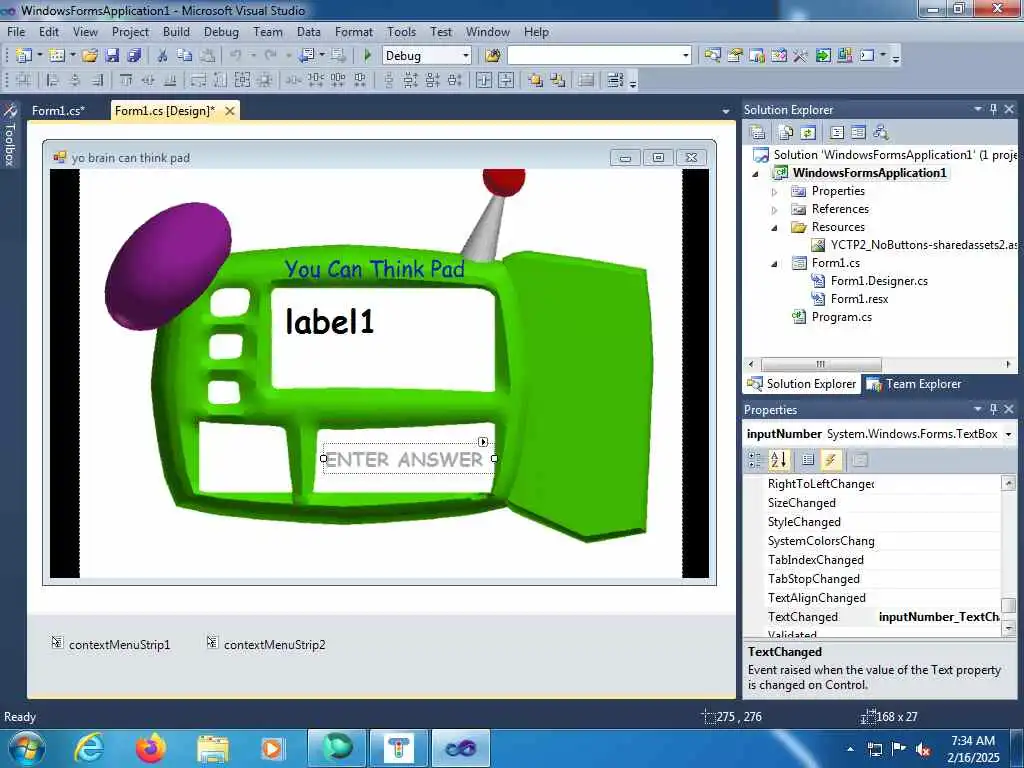The image size is (1024, 768).
Task: Expand the Properties node in solution tree
Action: click(775, 192)
